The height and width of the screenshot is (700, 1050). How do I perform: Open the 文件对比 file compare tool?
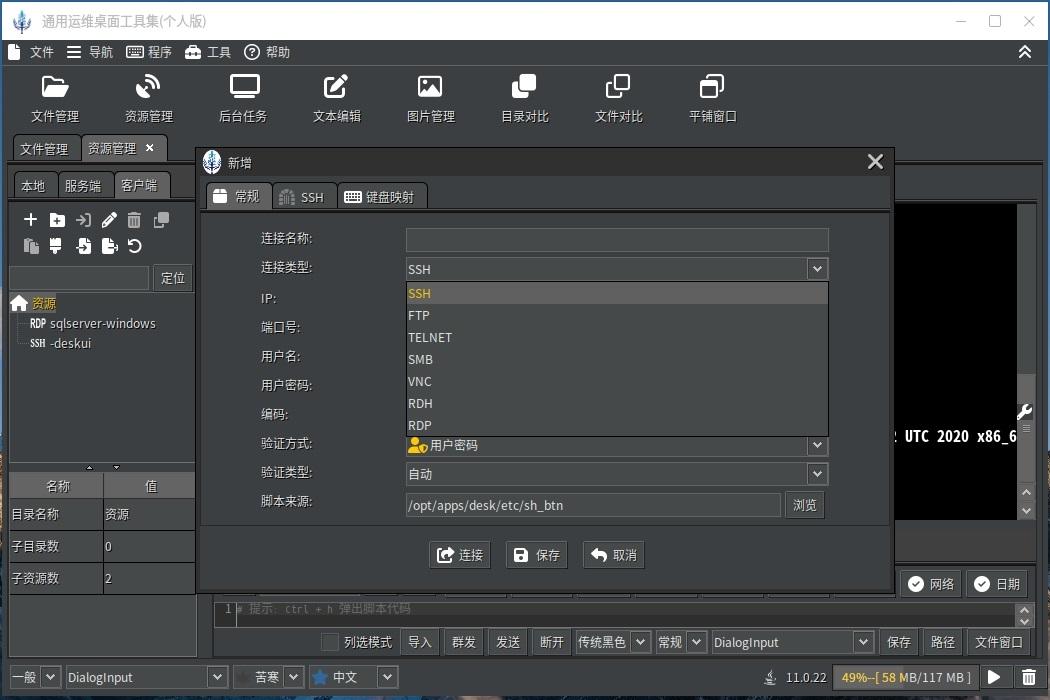(619, 98)
